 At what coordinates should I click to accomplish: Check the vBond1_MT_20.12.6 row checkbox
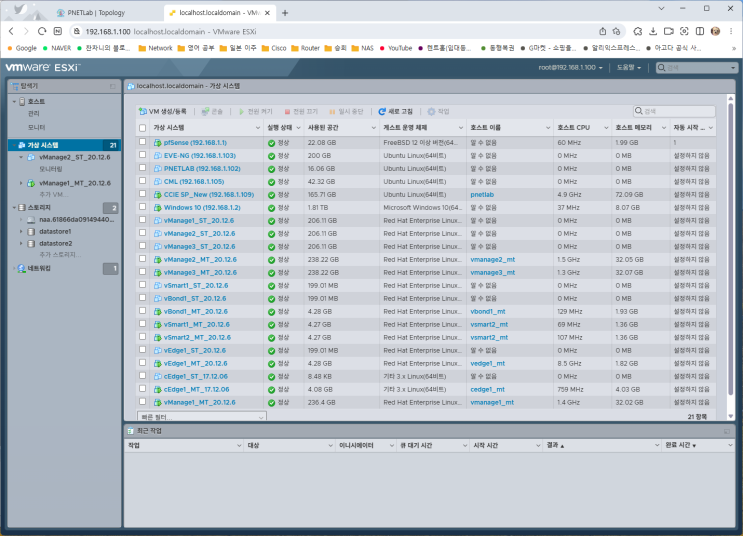click(143, 310)
